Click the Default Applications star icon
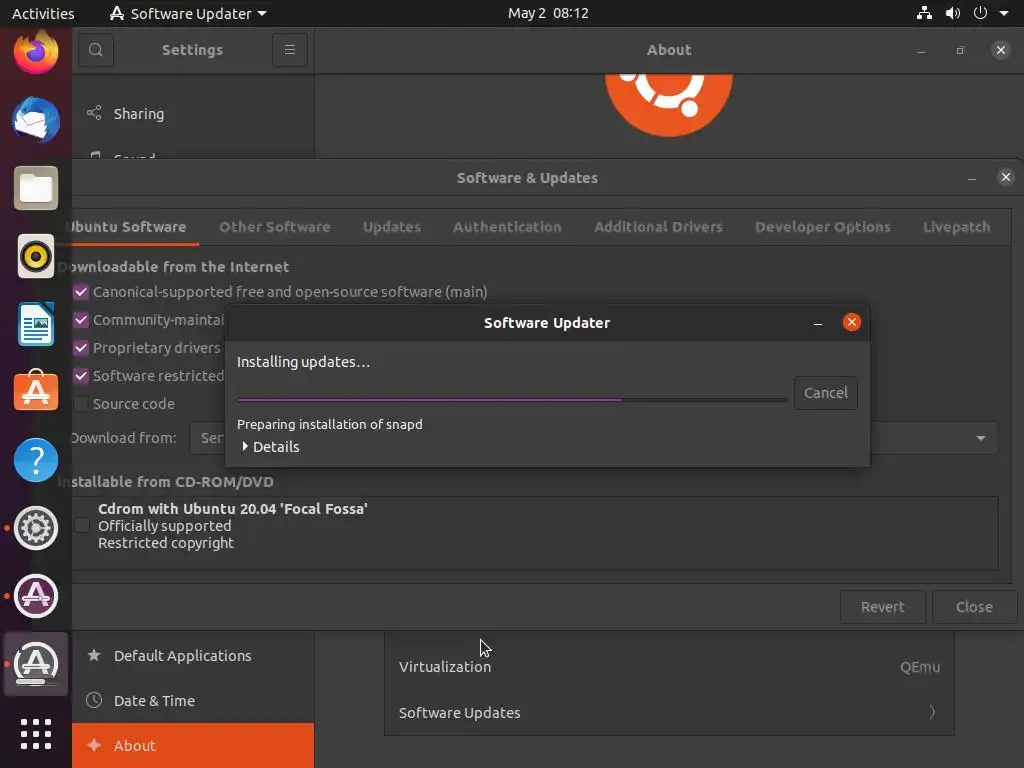This screenshot has width=1024, height=768. pyautogui.click(x=94, y=655)
